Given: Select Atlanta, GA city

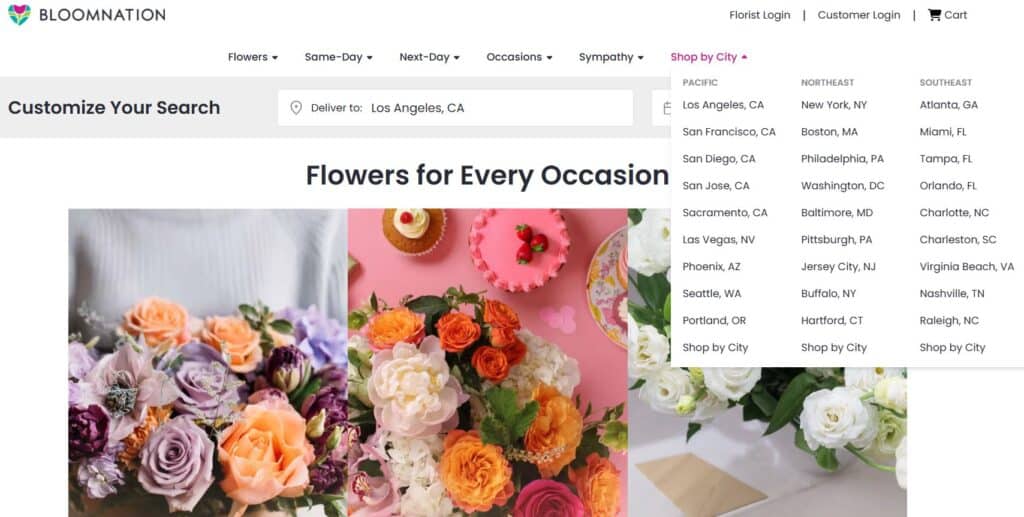Looking at the screenshot, I should pyautogui.click(x=949, y=104).
